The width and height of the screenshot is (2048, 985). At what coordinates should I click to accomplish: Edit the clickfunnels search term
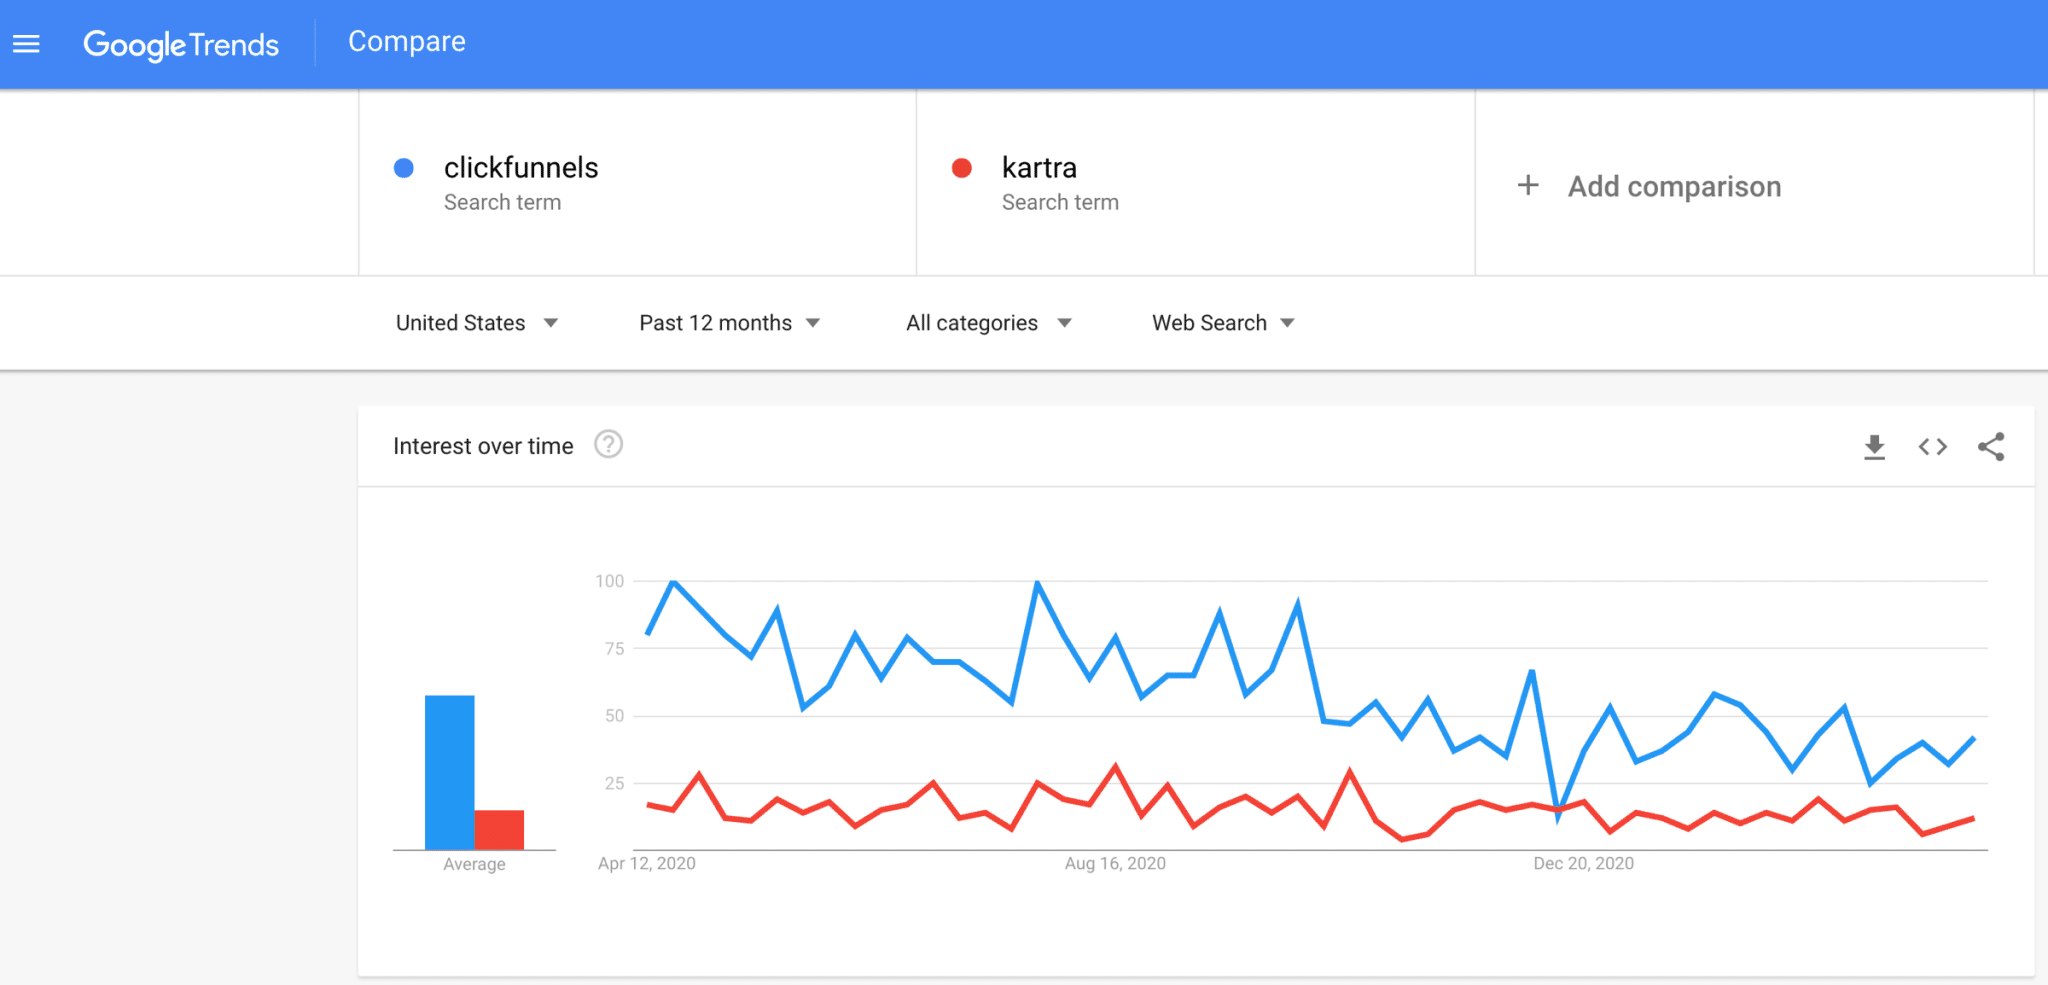[x=521, y=168]
